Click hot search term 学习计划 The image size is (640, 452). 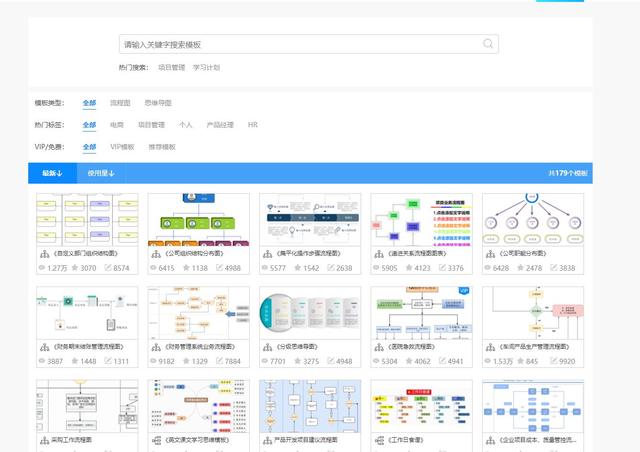(x=207, y=67)
